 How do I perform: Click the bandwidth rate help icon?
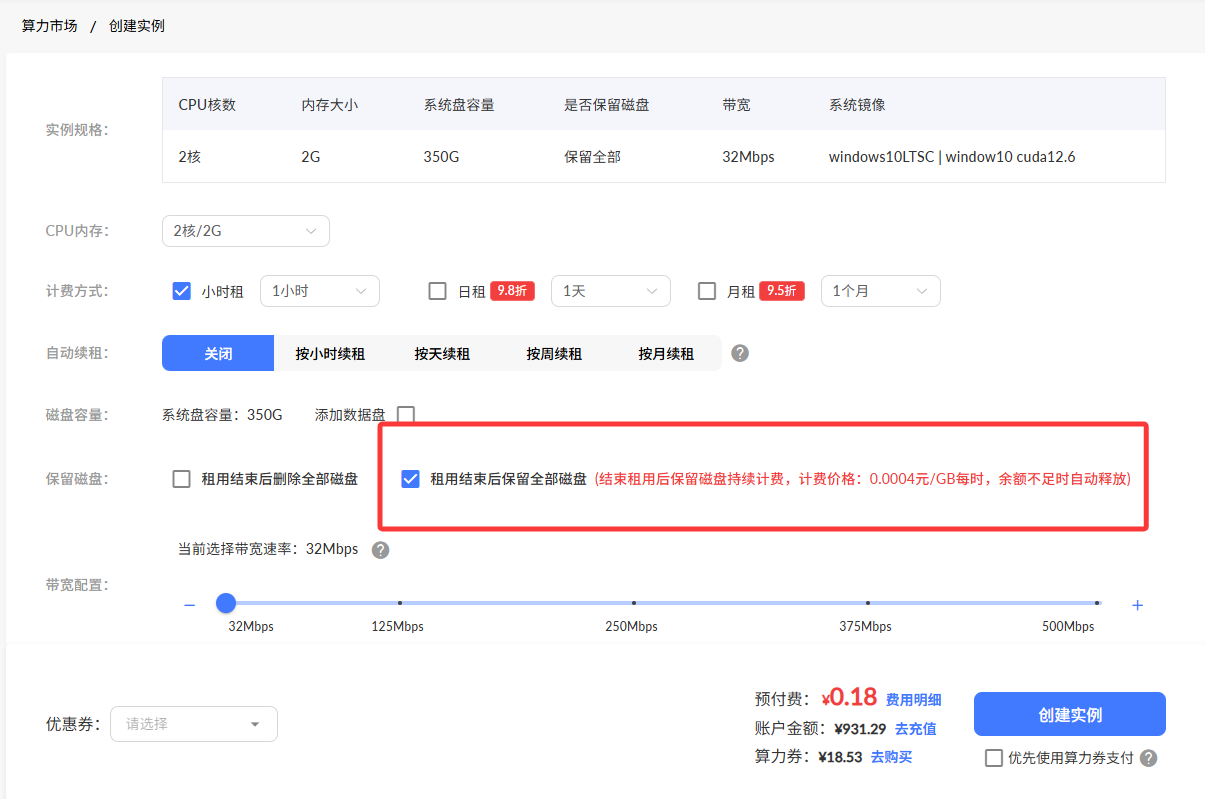[x=380, y=550]
